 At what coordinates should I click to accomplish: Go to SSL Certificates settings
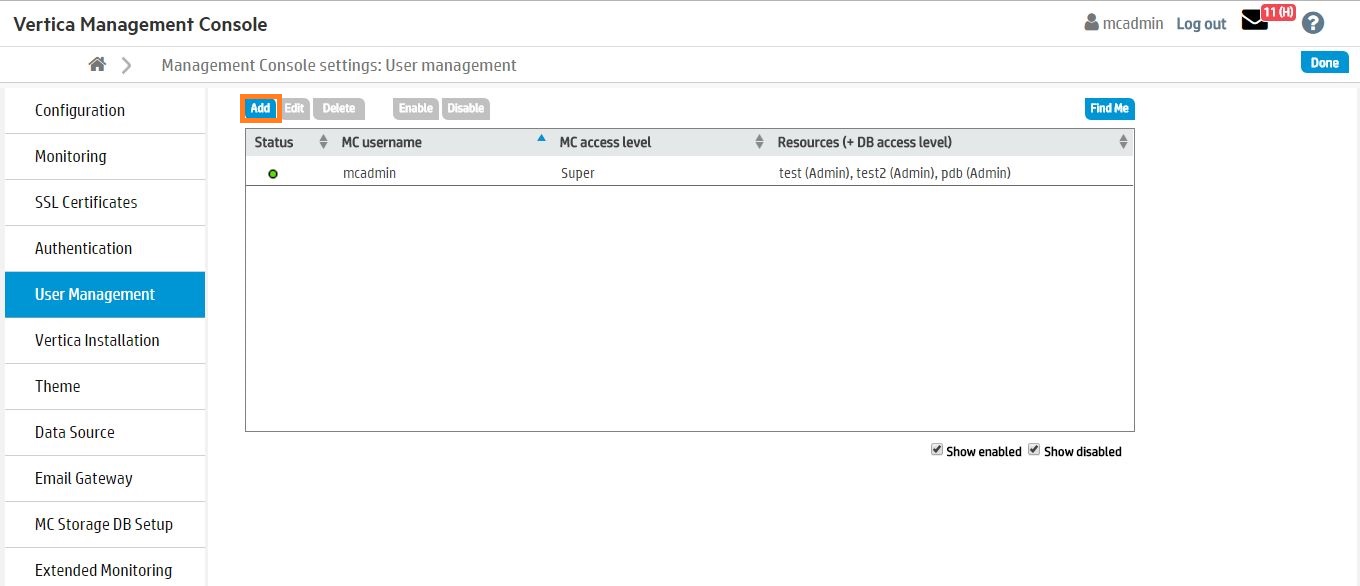(x=86, y=202)
